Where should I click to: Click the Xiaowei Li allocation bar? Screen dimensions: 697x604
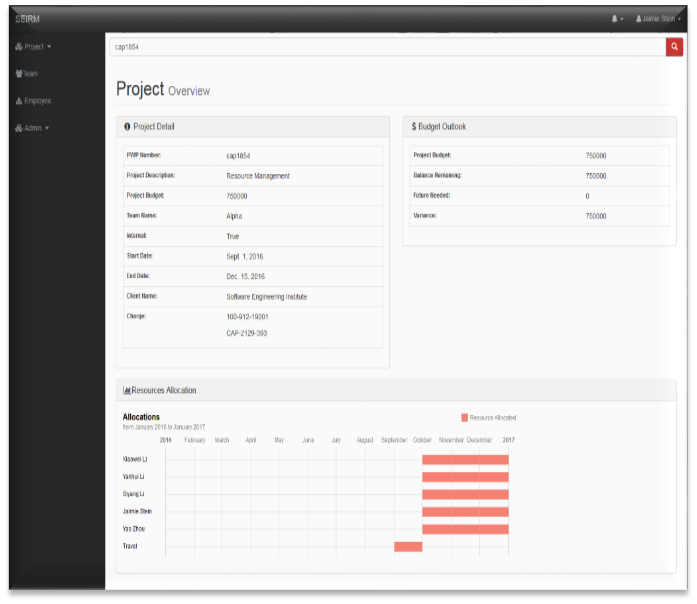465,460
